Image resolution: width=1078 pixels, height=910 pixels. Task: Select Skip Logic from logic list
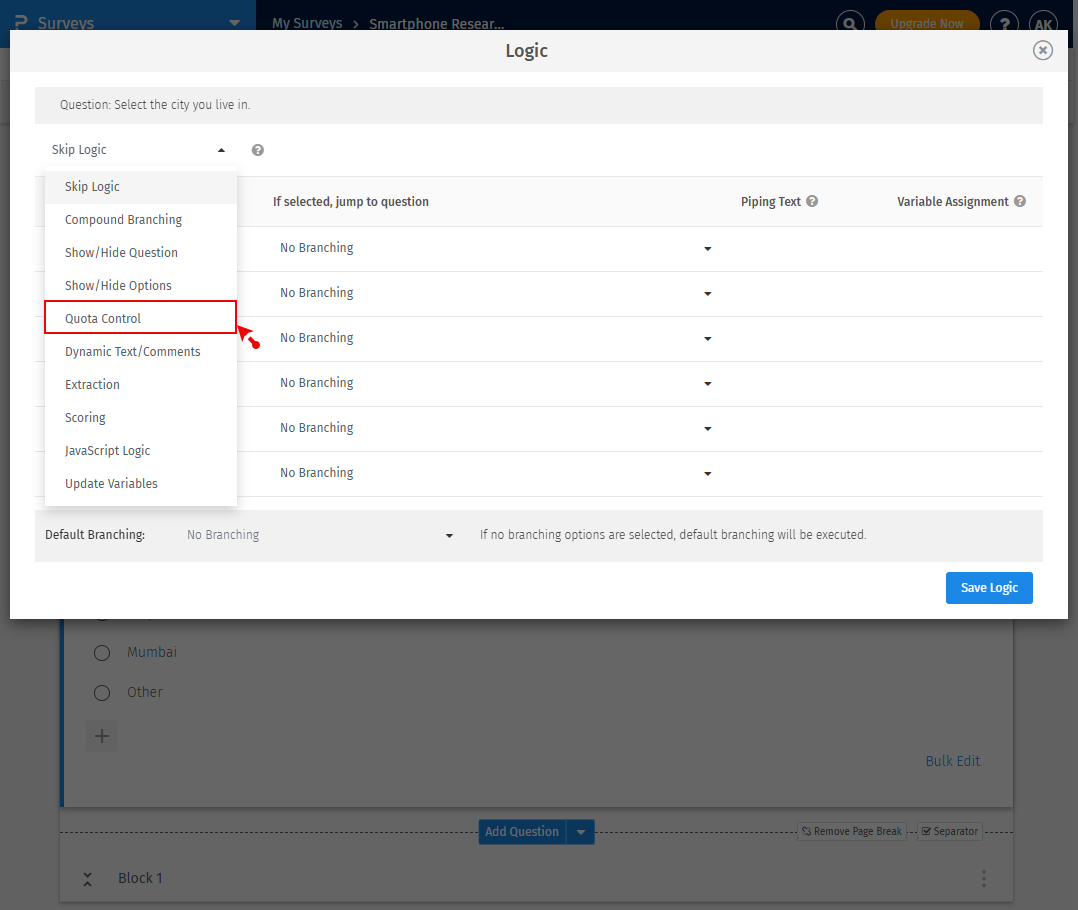tap(141, 186)
